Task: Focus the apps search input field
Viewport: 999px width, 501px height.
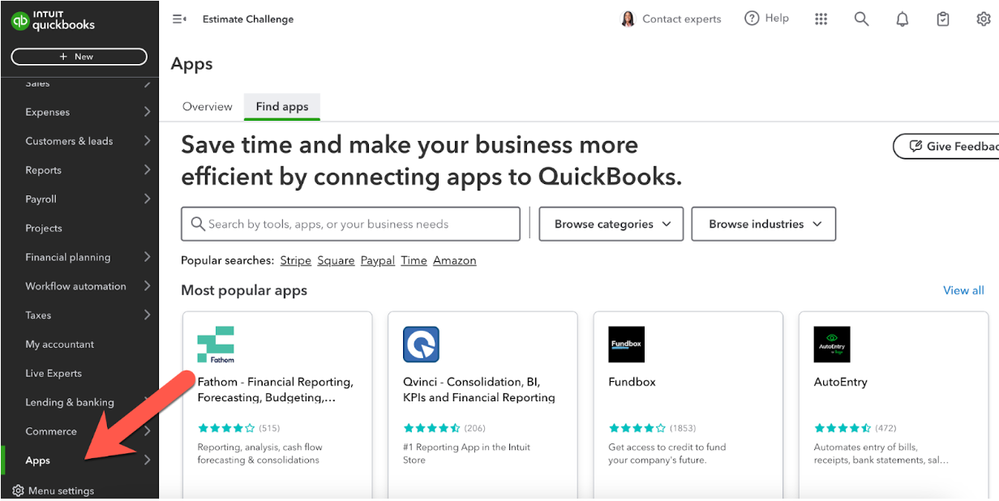Action: coord(350,224)
